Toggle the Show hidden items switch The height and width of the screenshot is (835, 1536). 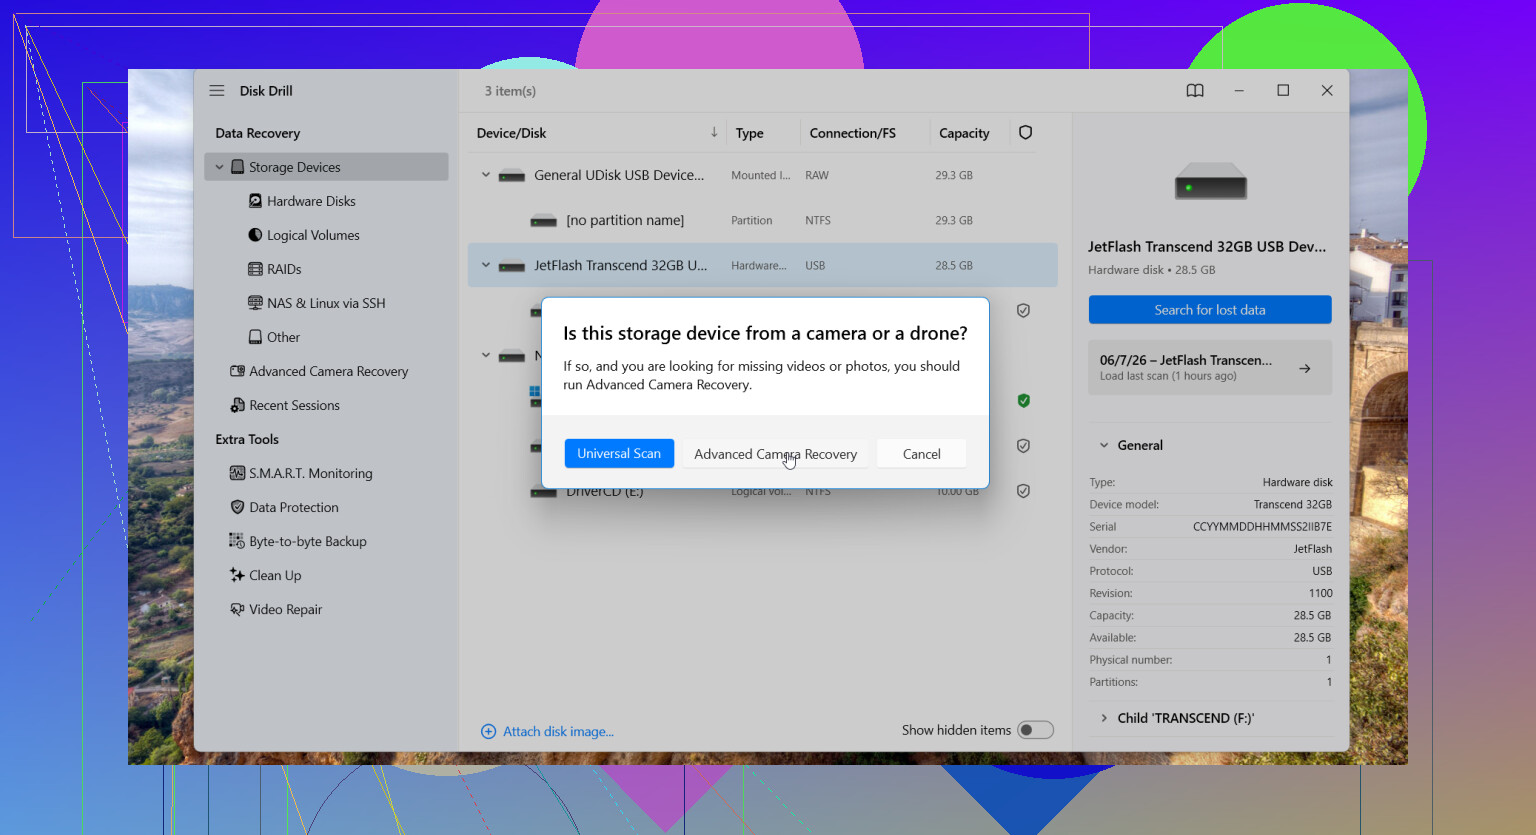coord(1035,730)
